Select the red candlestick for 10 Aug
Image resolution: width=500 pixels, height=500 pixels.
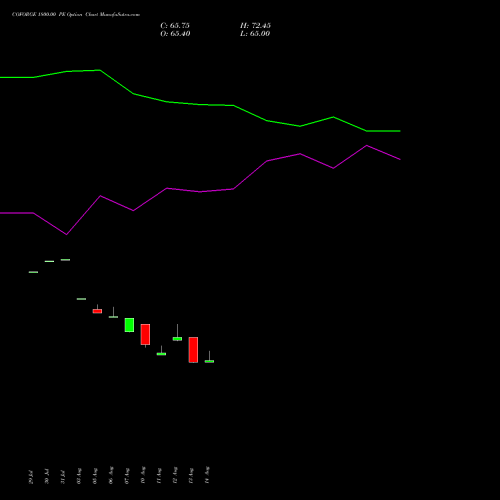click(x=145, y=335)
